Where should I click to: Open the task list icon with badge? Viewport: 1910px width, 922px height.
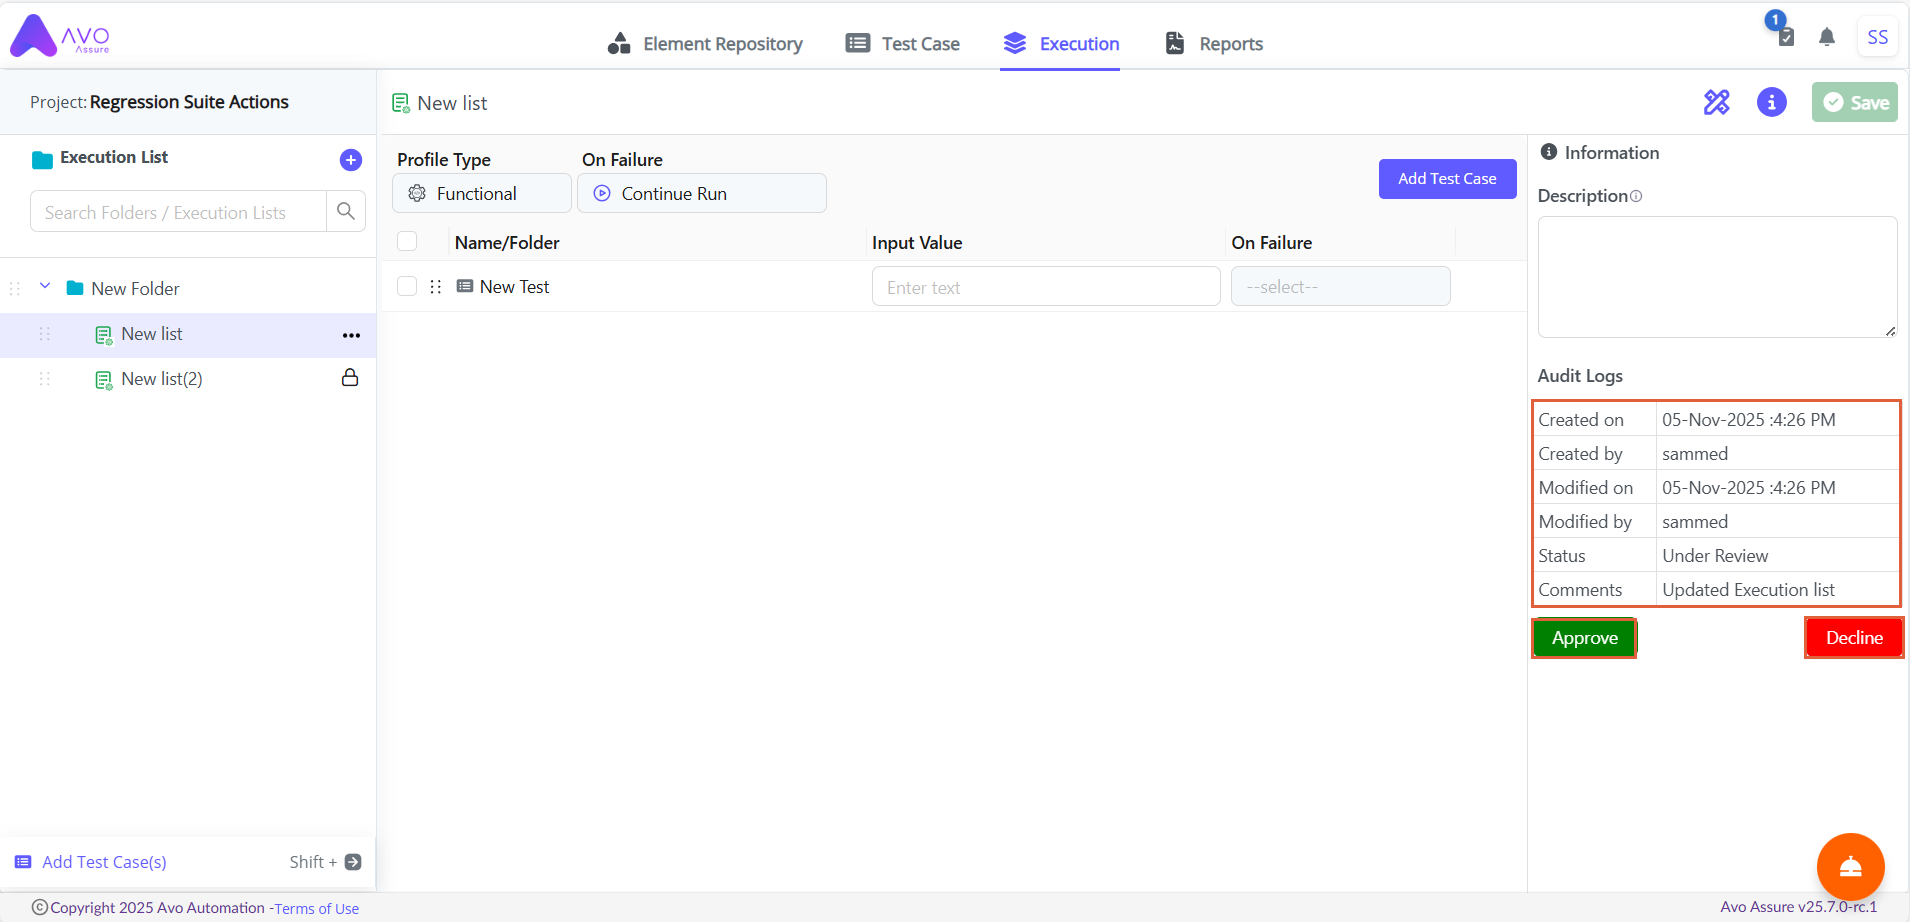point(1785,36)
